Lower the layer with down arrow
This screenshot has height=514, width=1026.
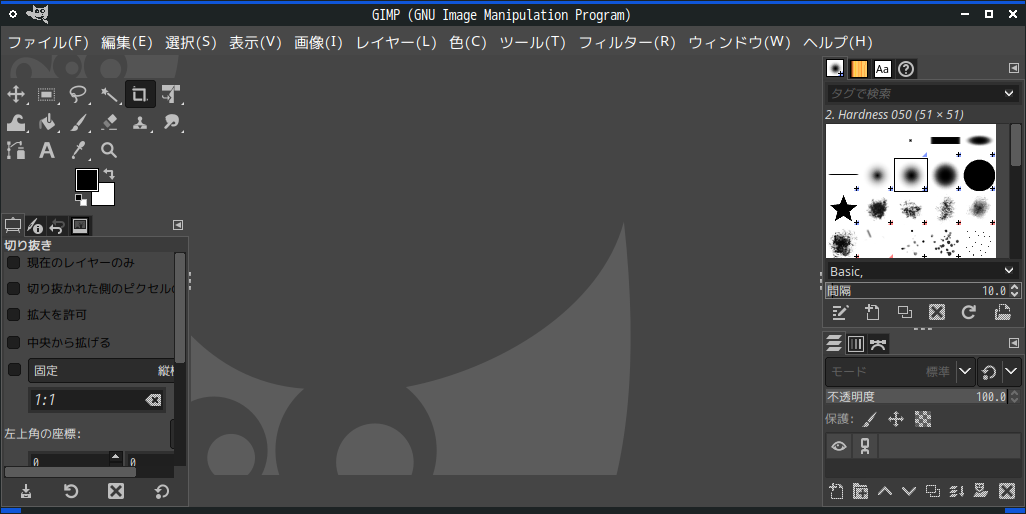pyautogui.click(x=909, y=491)
